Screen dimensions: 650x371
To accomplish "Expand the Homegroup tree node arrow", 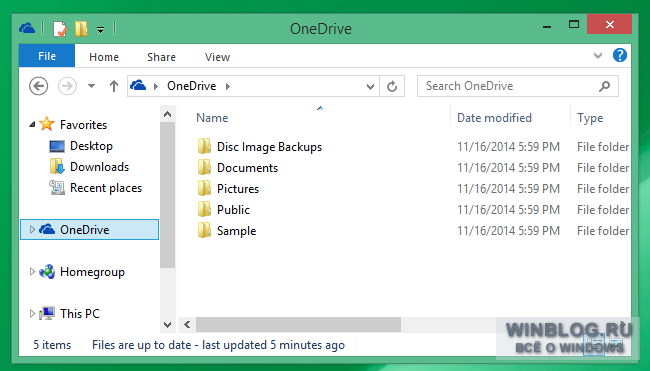I will pyautogui.click(x=32, y=272).
